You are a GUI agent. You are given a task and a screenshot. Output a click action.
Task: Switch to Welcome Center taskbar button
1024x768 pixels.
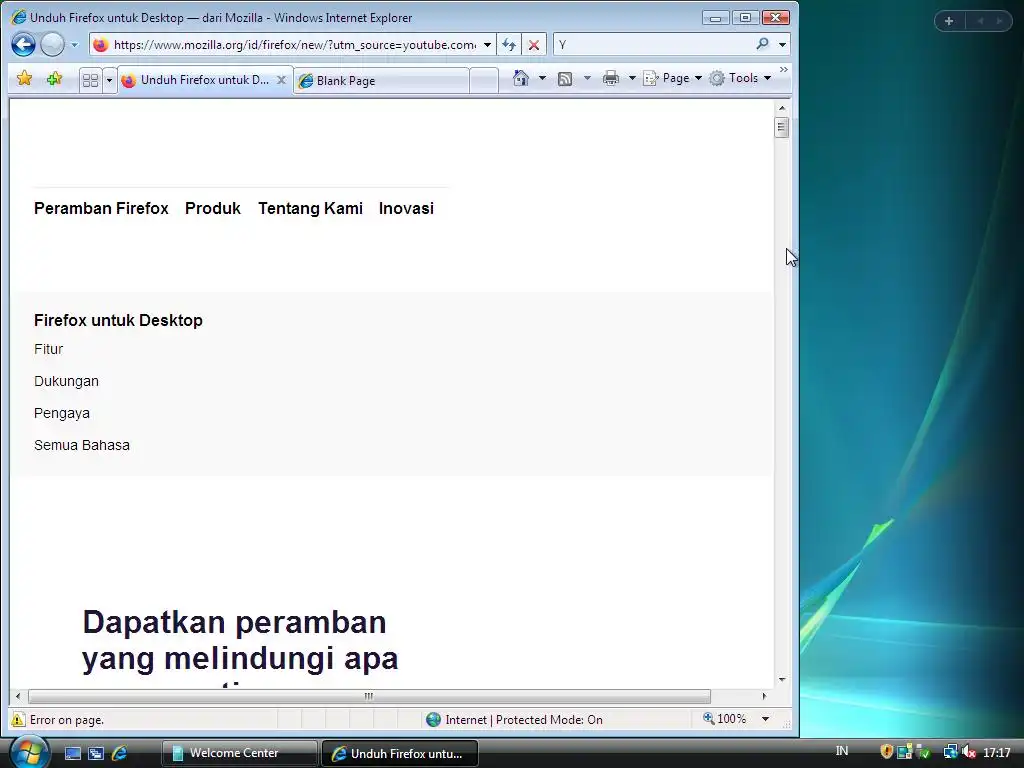point(240,753)
